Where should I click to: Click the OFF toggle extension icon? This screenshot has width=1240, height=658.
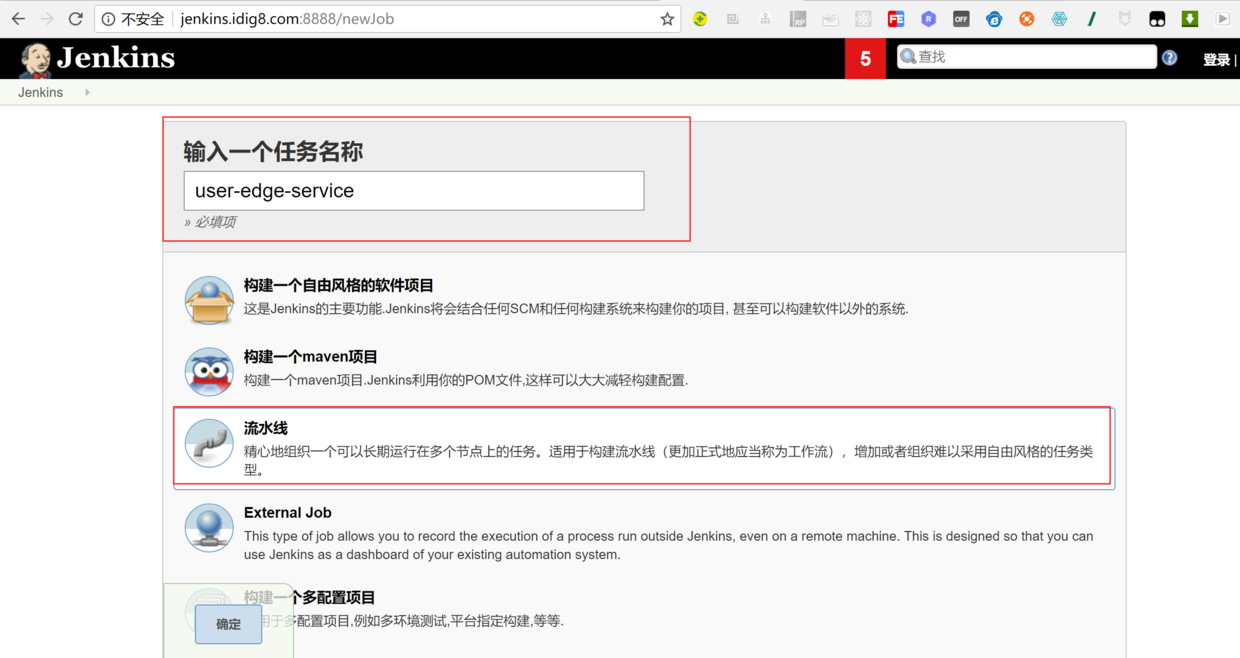coord(960,18)
